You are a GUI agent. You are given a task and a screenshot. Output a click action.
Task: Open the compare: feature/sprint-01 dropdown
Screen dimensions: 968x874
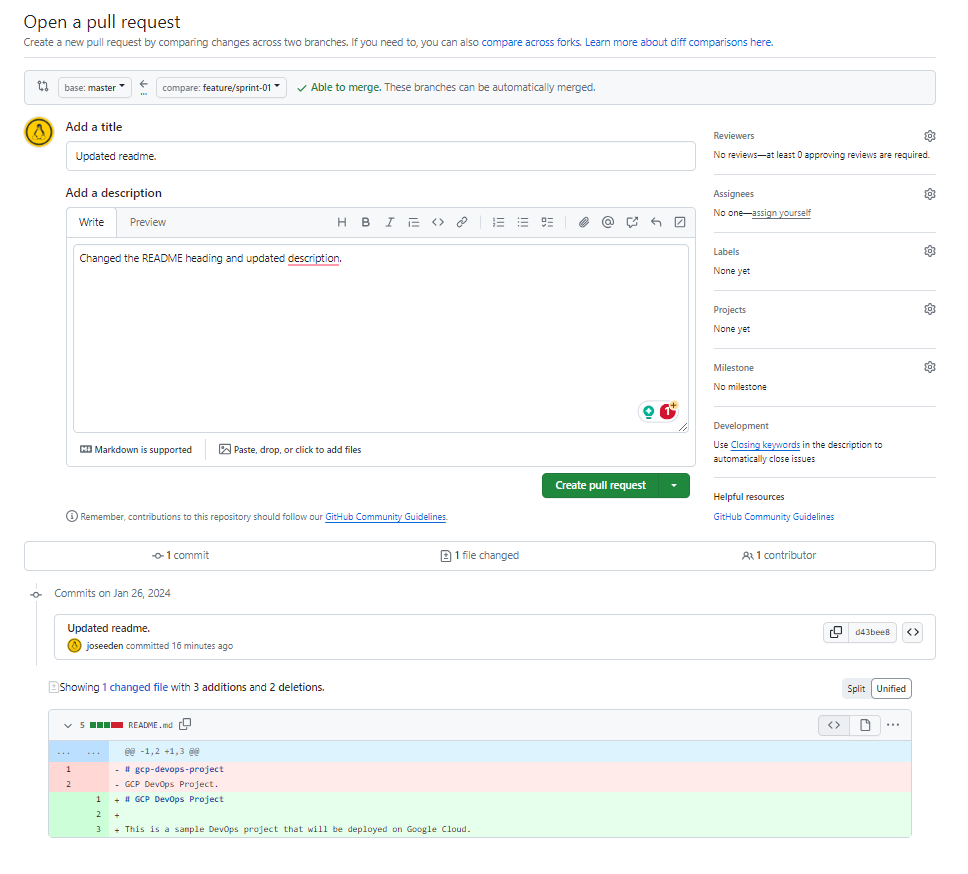click(x=221, y=88)
